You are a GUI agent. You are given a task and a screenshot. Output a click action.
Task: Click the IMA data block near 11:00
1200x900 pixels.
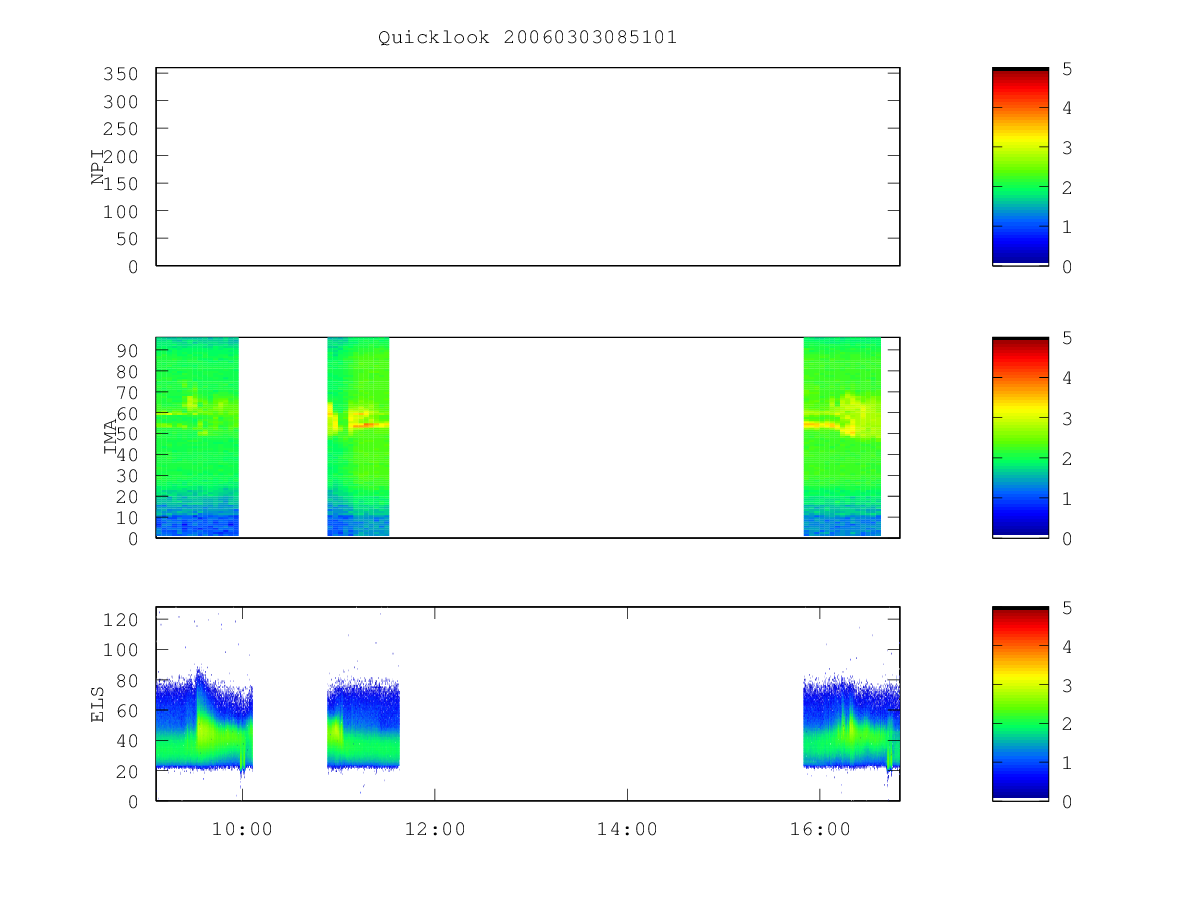[358, 437]
